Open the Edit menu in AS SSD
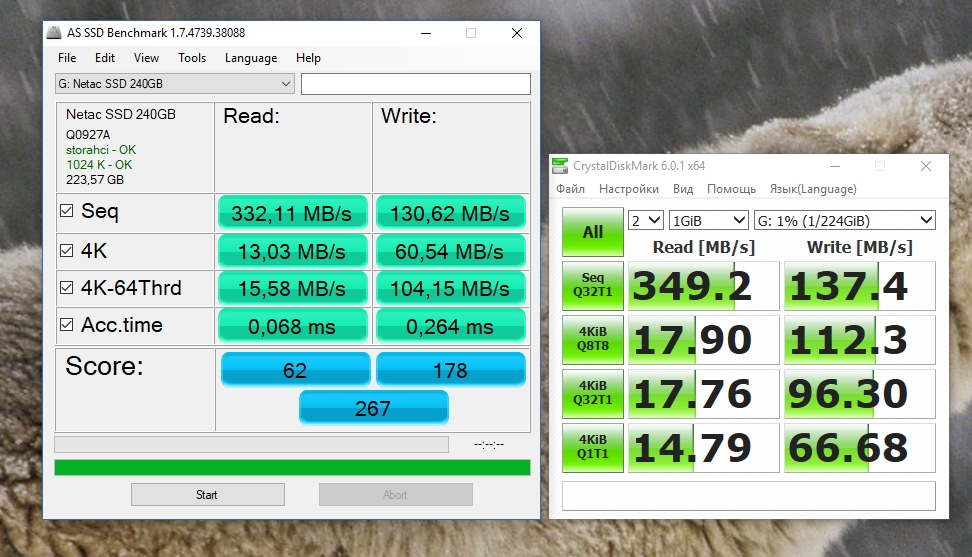972x557 pixels. tap(105, 58)
